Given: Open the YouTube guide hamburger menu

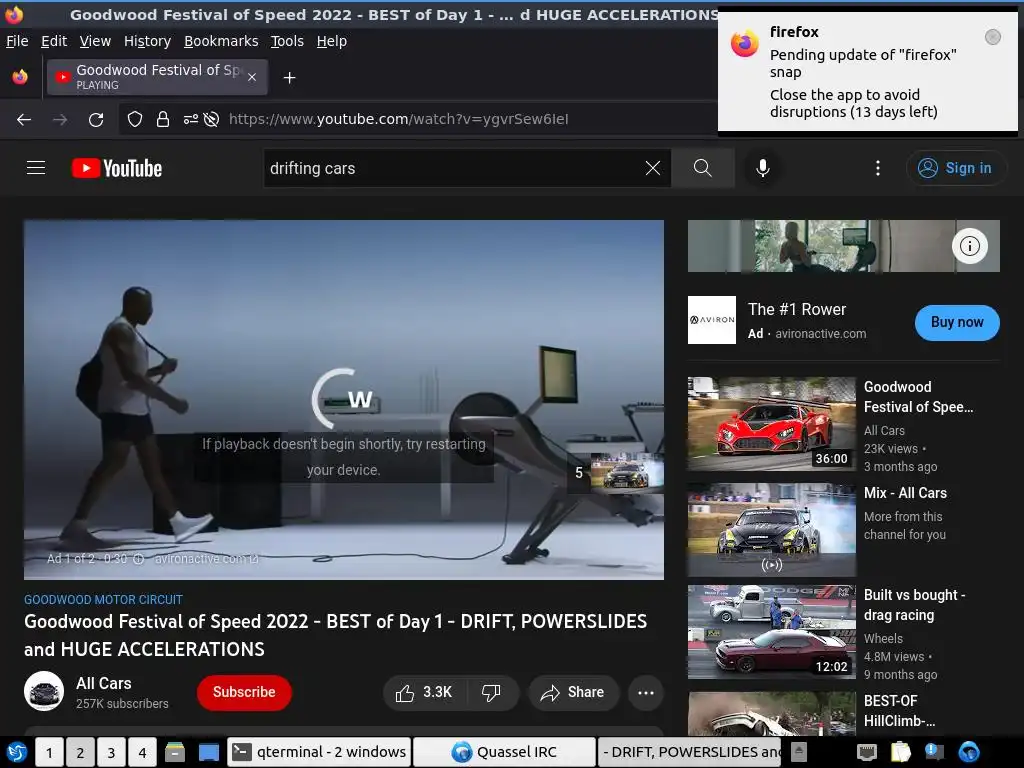Looking at the screenshot, I should (x=36, y=168).
